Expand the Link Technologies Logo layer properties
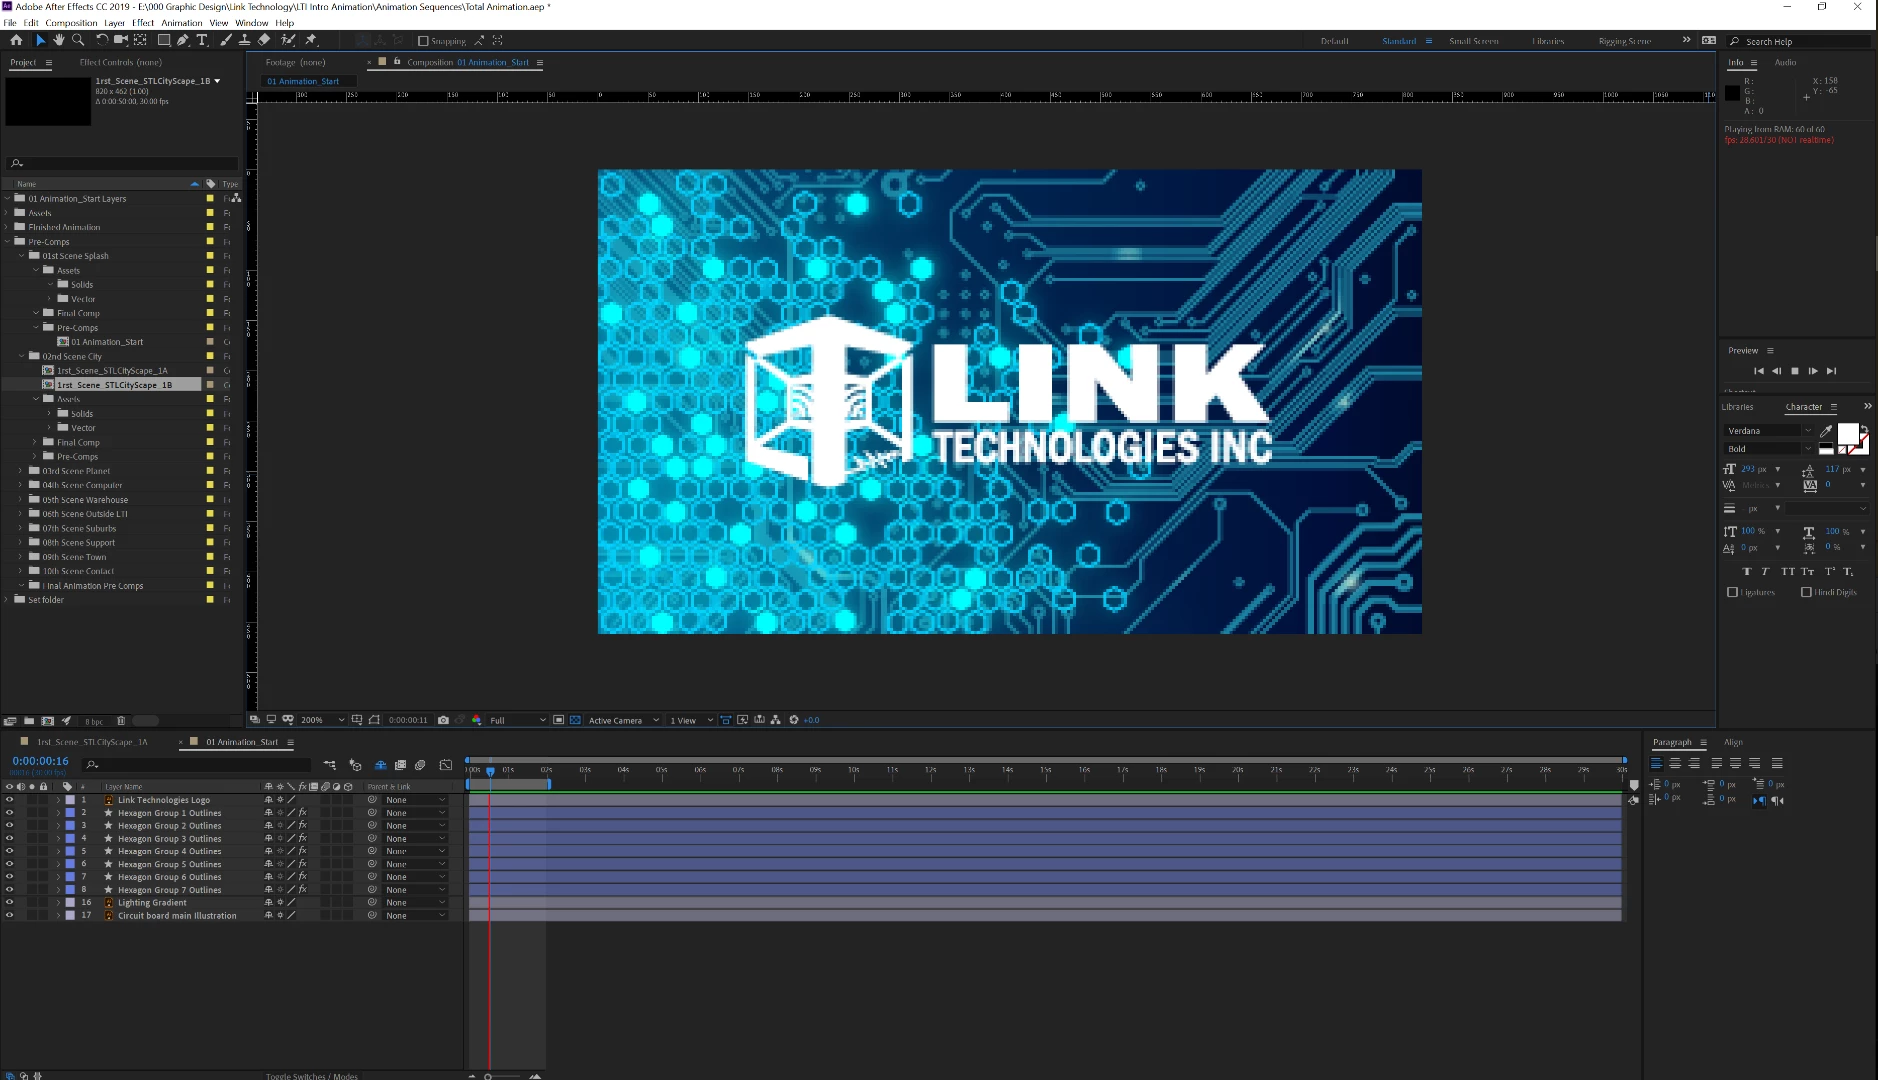Image resolution: width=1878 pixels, height=1080 pixels. coord(58,800)
